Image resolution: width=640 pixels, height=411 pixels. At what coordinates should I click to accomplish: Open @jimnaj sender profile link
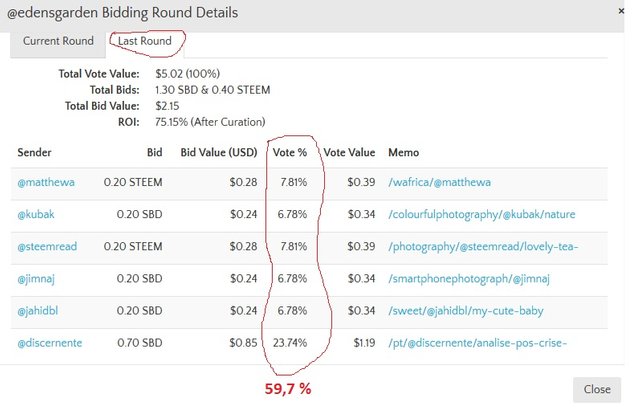pos(41,278)
